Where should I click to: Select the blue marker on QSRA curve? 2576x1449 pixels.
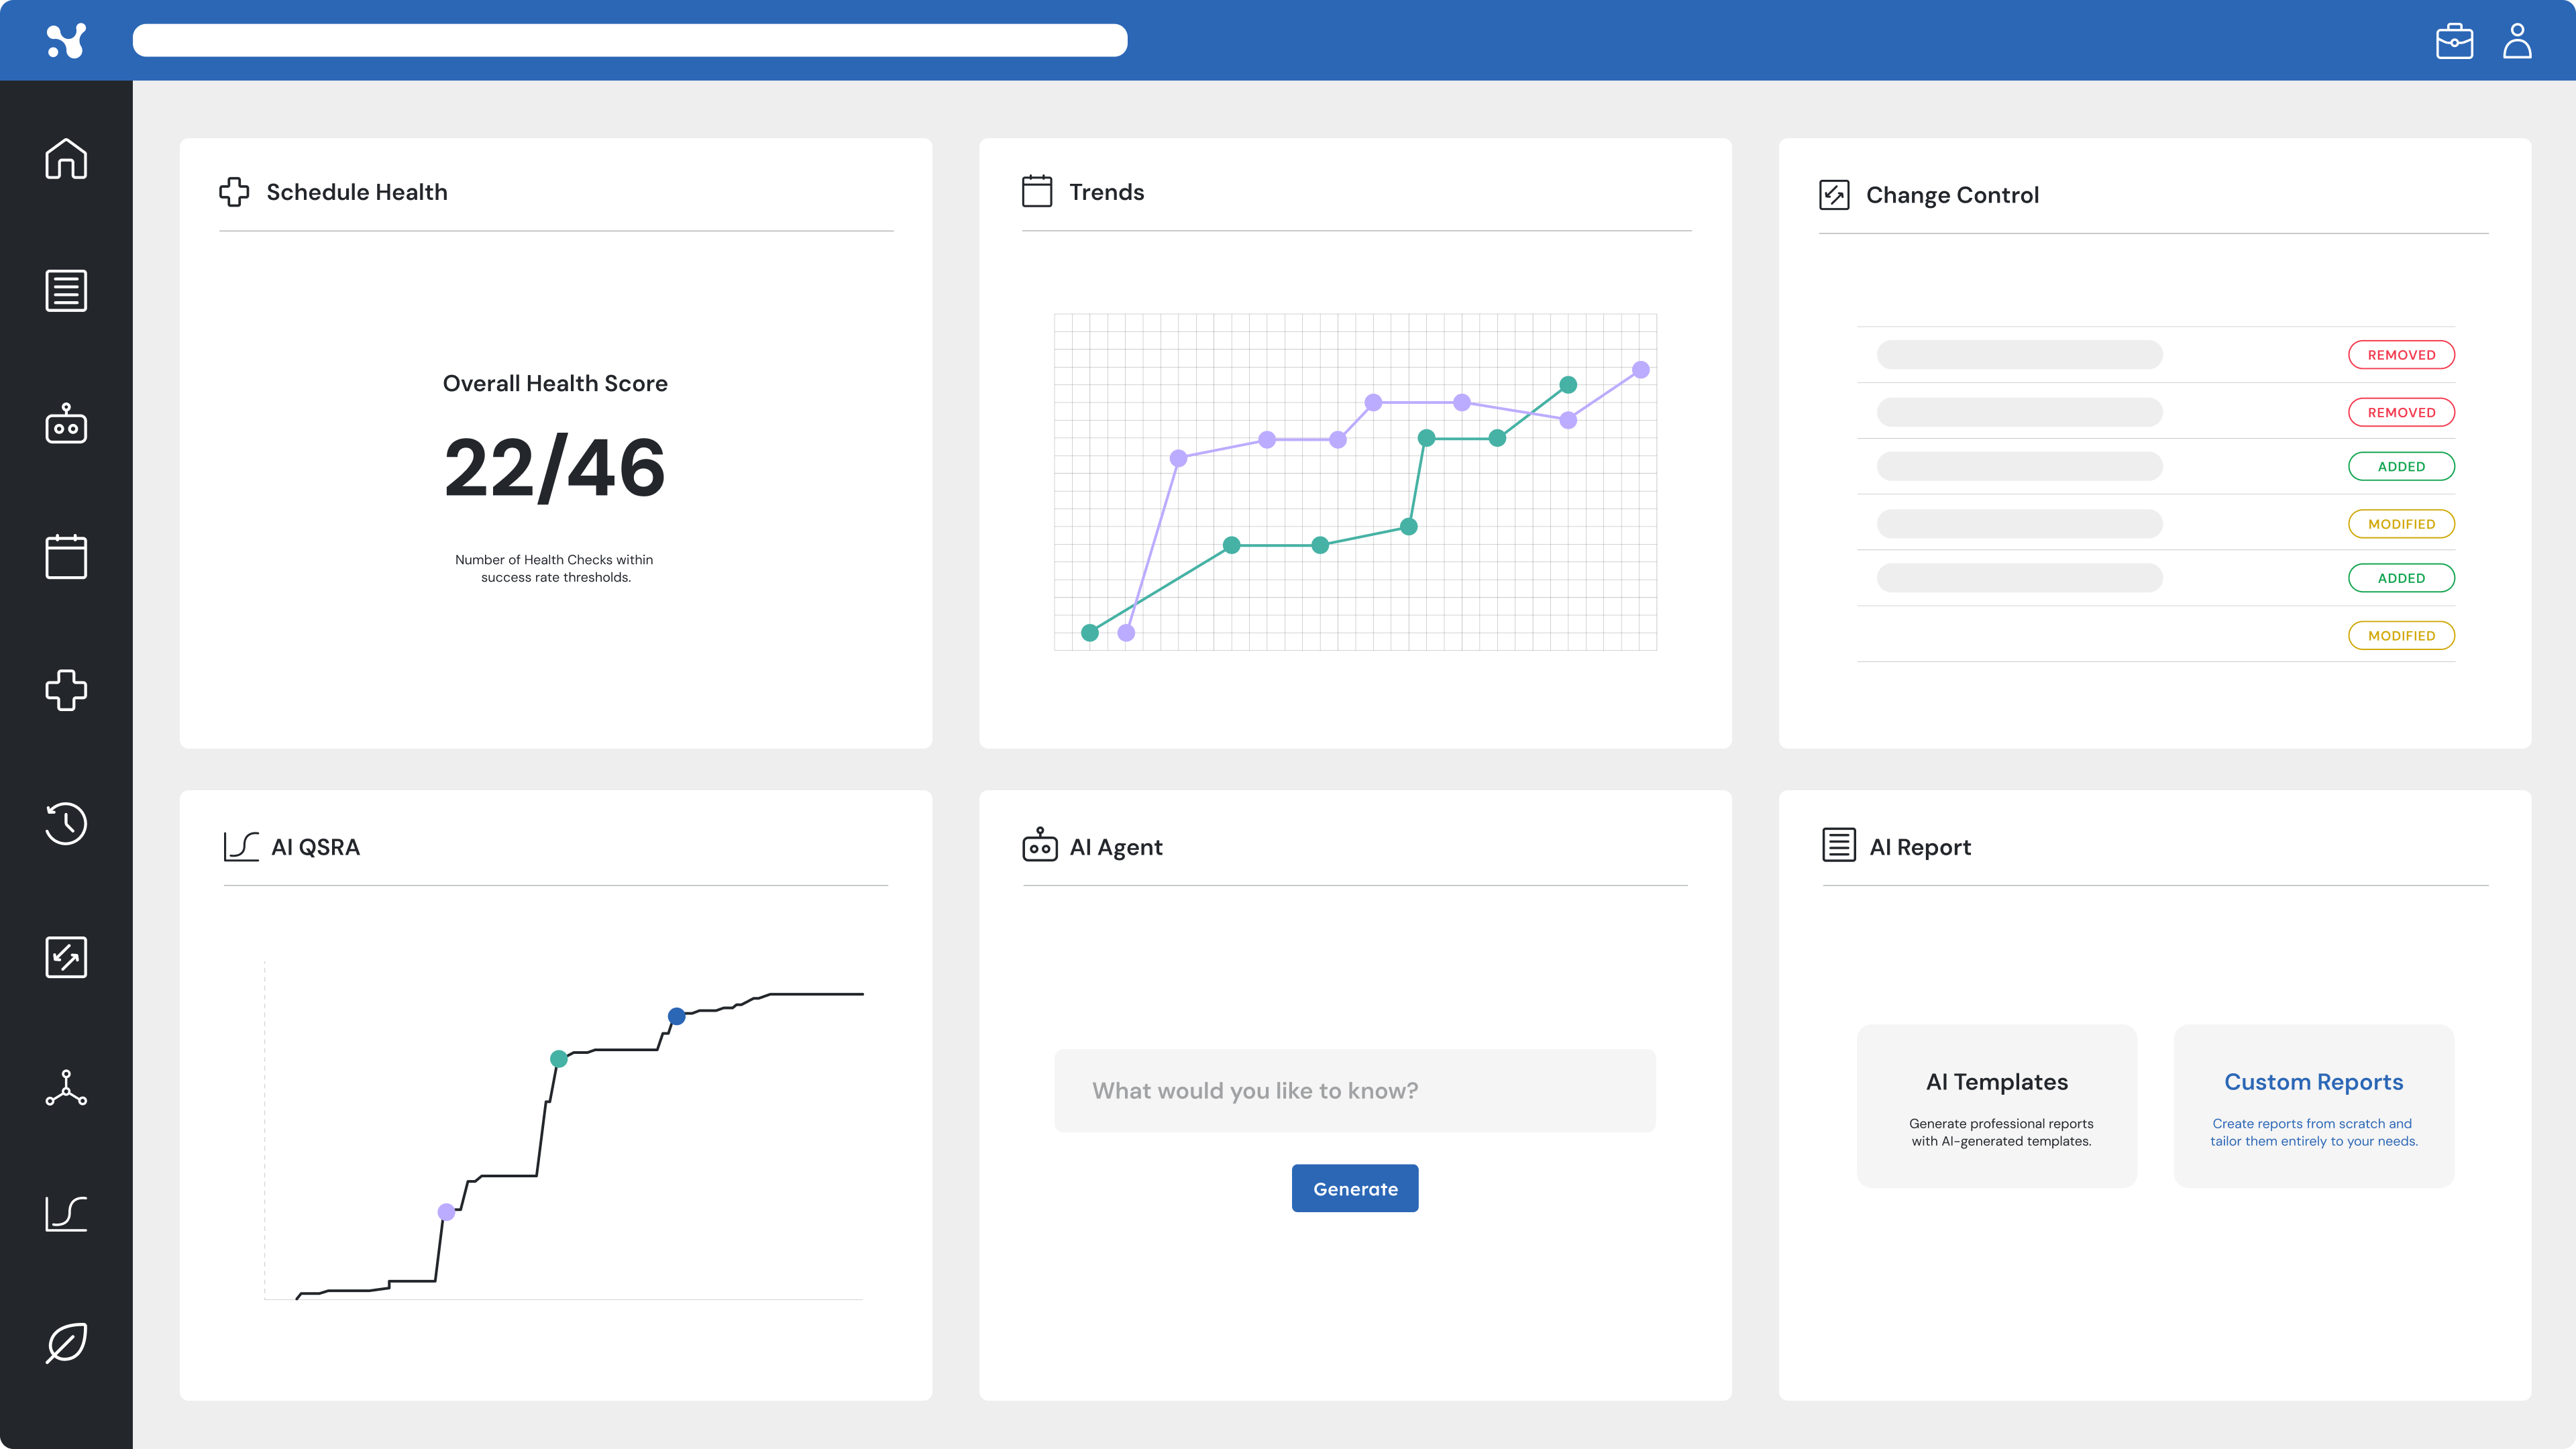click(x=677, y=1016)
